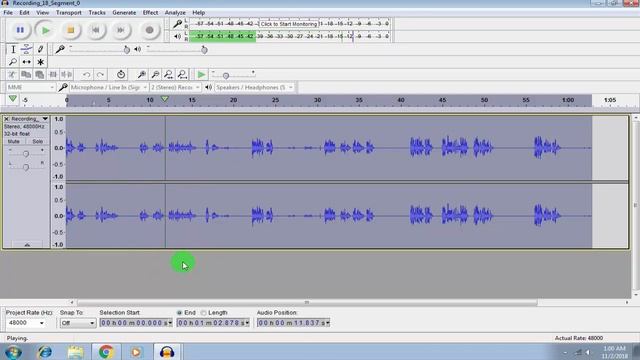Open the Transport menu

pyautogui.click(x=69, y=13)
